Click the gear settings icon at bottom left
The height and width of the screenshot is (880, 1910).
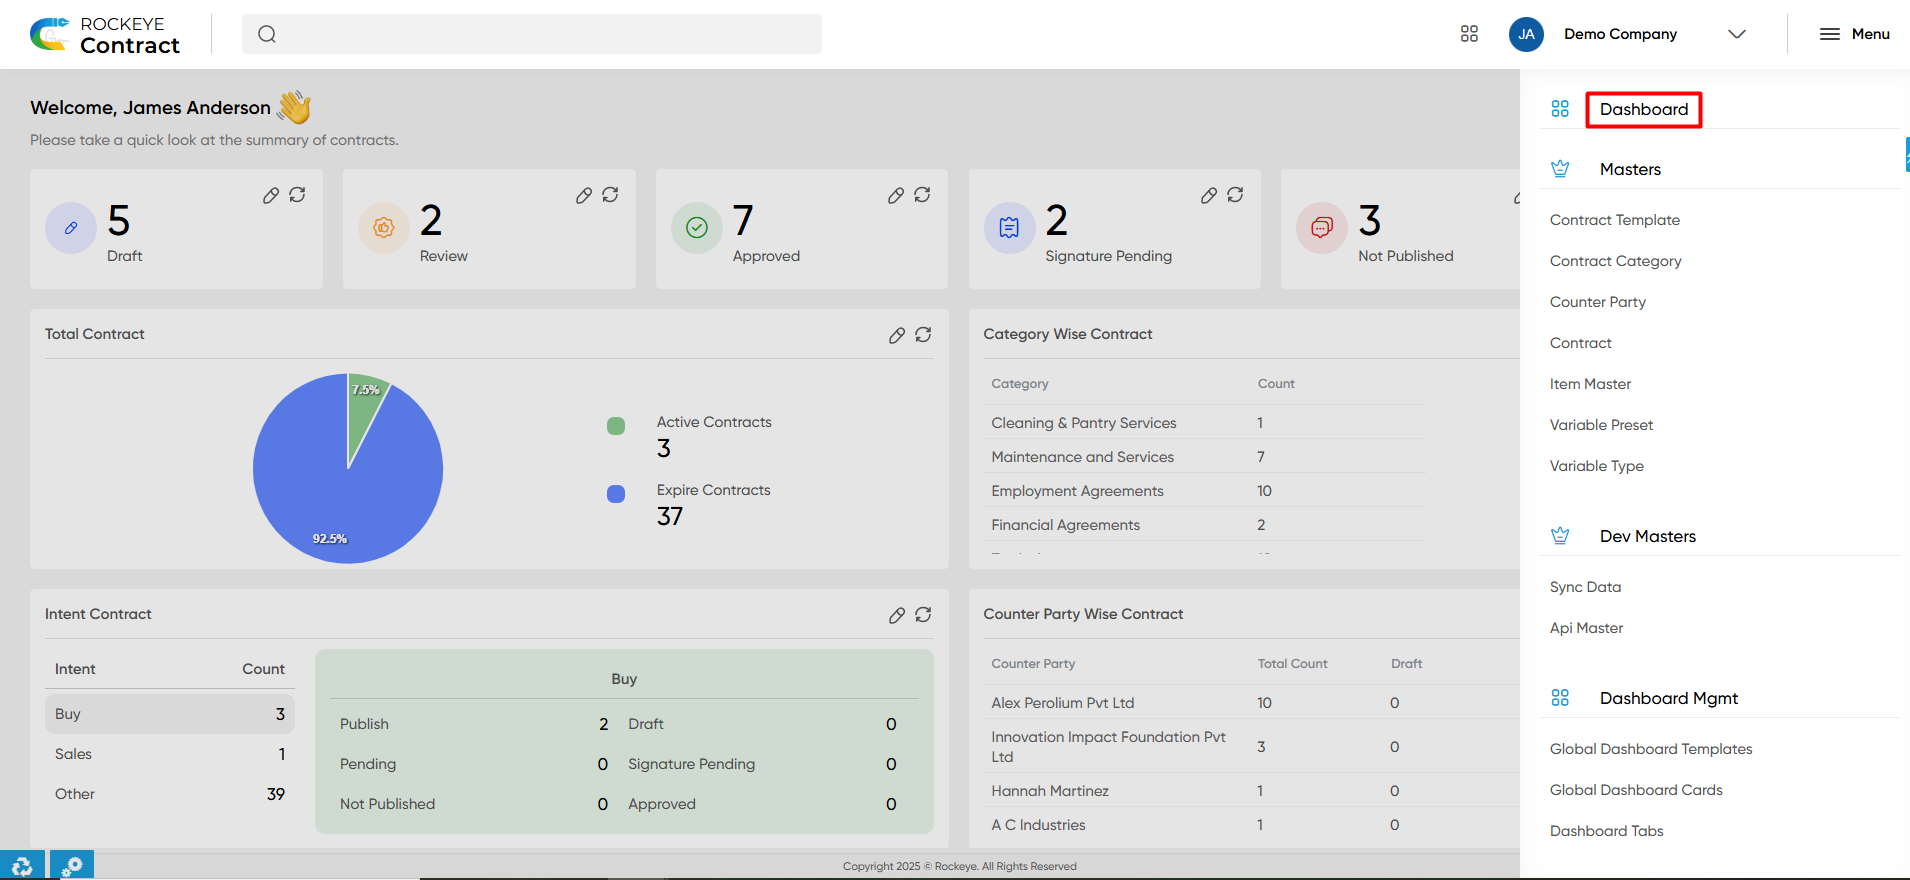point(72,866)
